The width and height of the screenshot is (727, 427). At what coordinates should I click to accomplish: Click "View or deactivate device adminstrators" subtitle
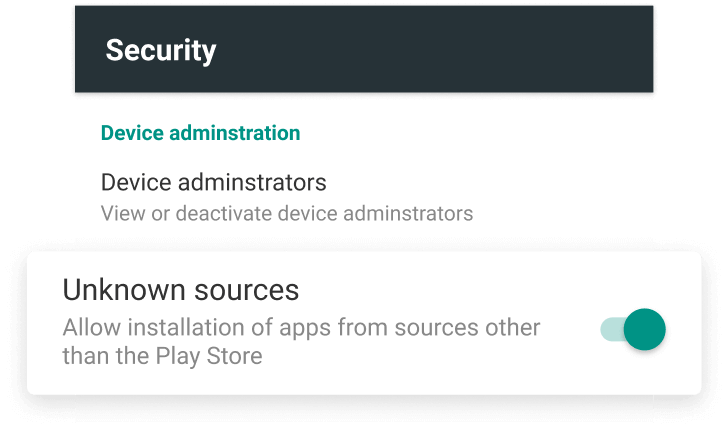(287, 213)
